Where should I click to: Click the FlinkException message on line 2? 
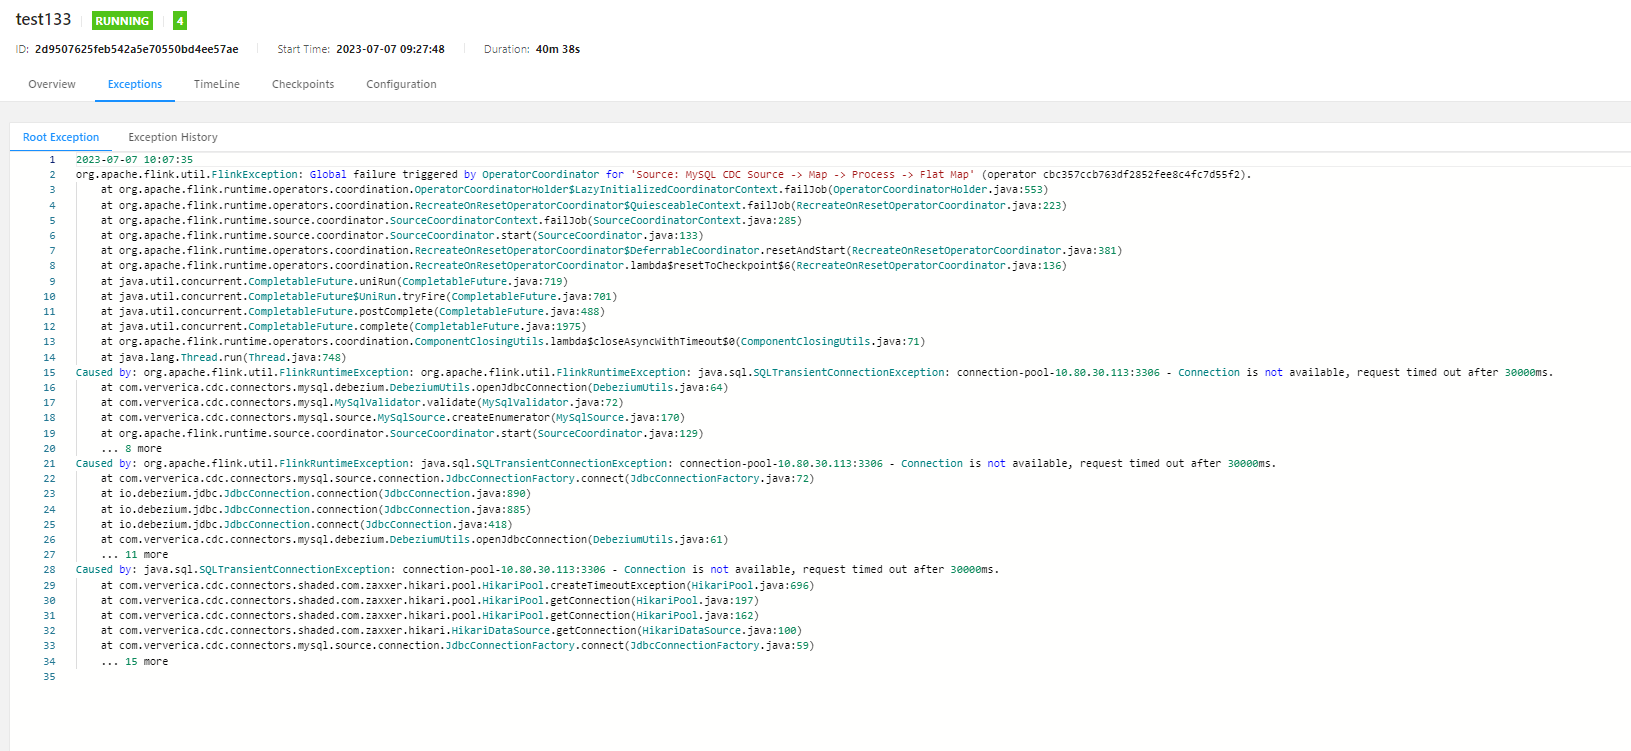664,174
